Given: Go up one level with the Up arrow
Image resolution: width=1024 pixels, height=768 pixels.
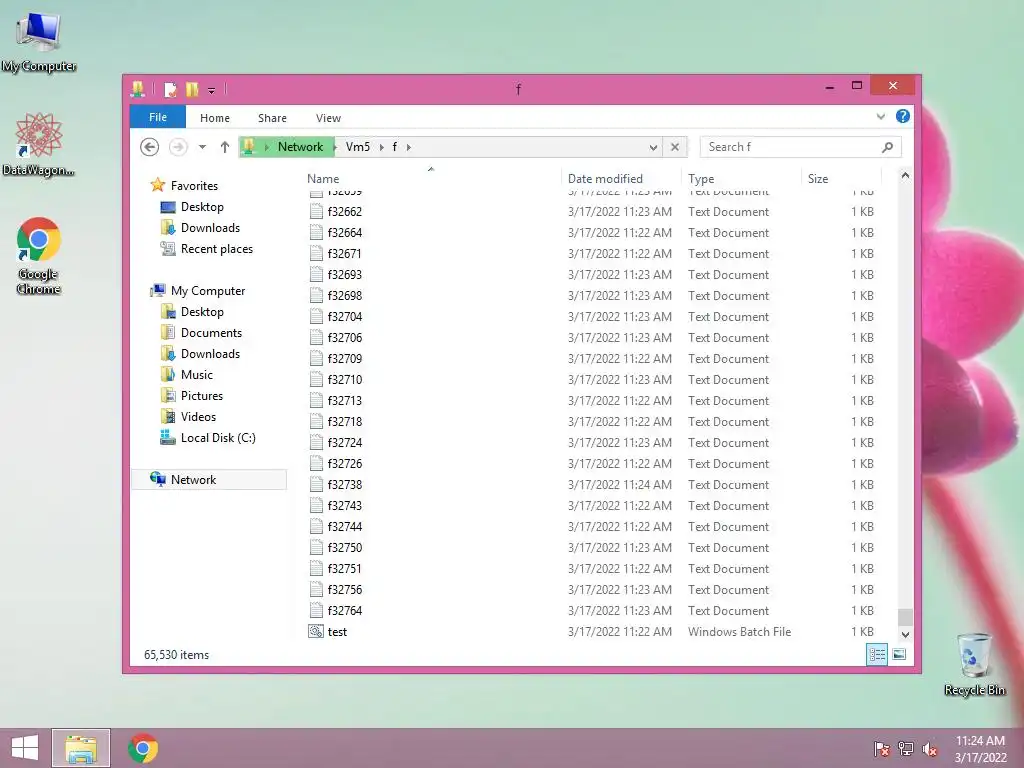Looking at the screenshot, I should click(x=225, y=147).
